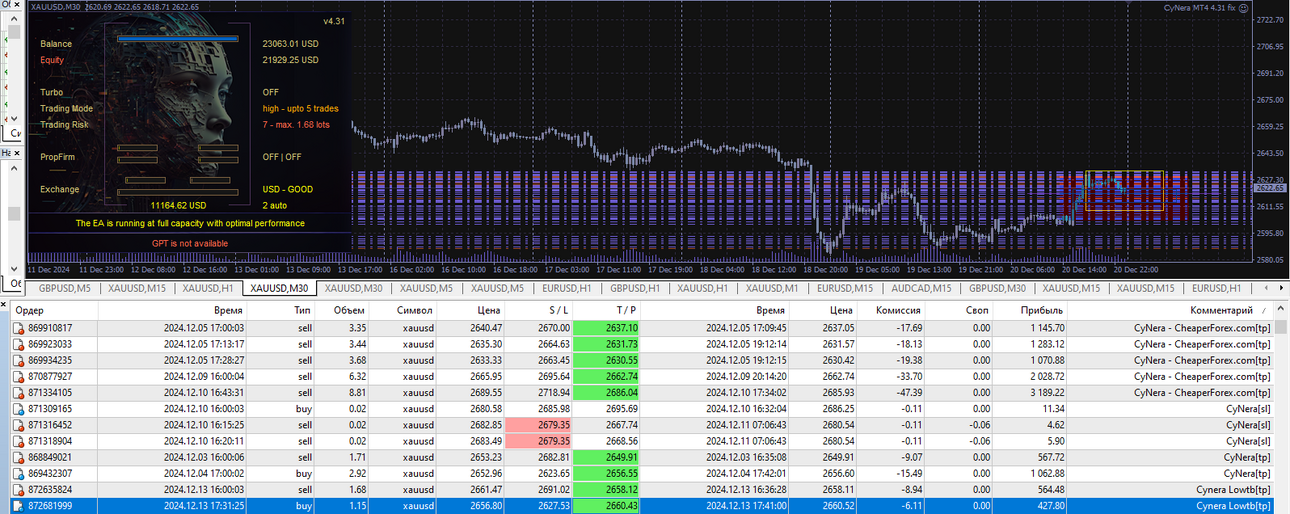The width and height of the screenshot is (1290, 514).
Task: Switch to the GBPUSD,M5 chart tab
Action: click(64, 288)
